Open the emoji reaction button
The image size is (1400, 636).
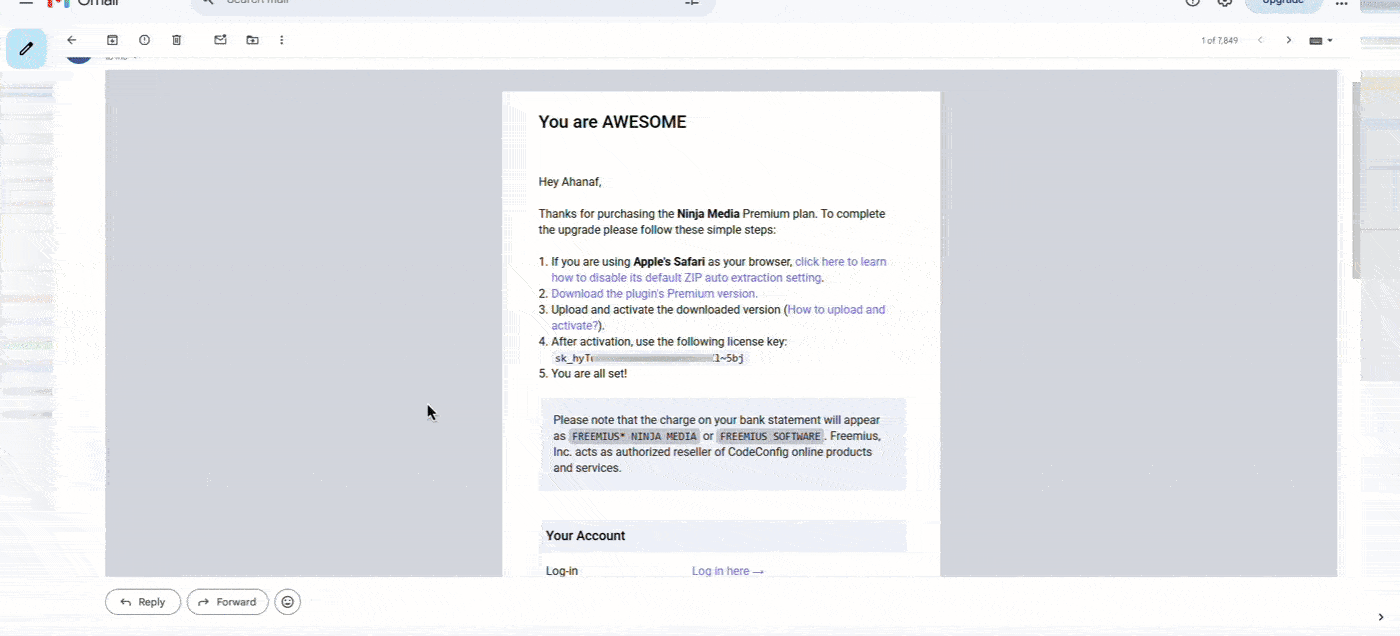pyautogui.click(x=288, y=602)
